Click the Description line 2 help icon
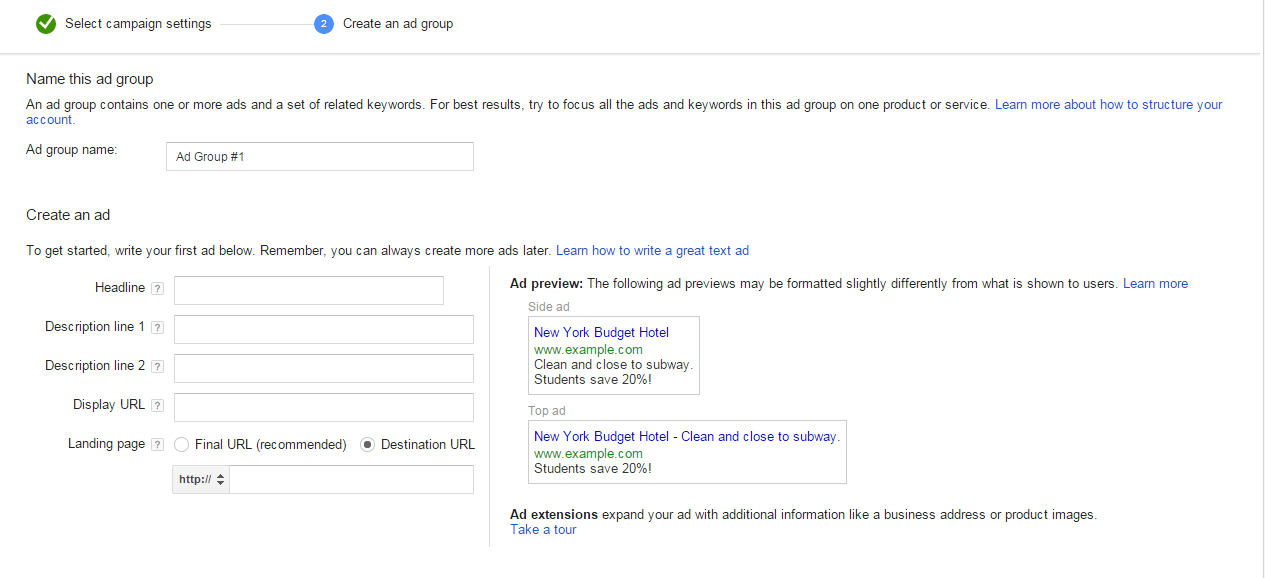Screen dimensions: 1265x578 click(x=158, y=365)
